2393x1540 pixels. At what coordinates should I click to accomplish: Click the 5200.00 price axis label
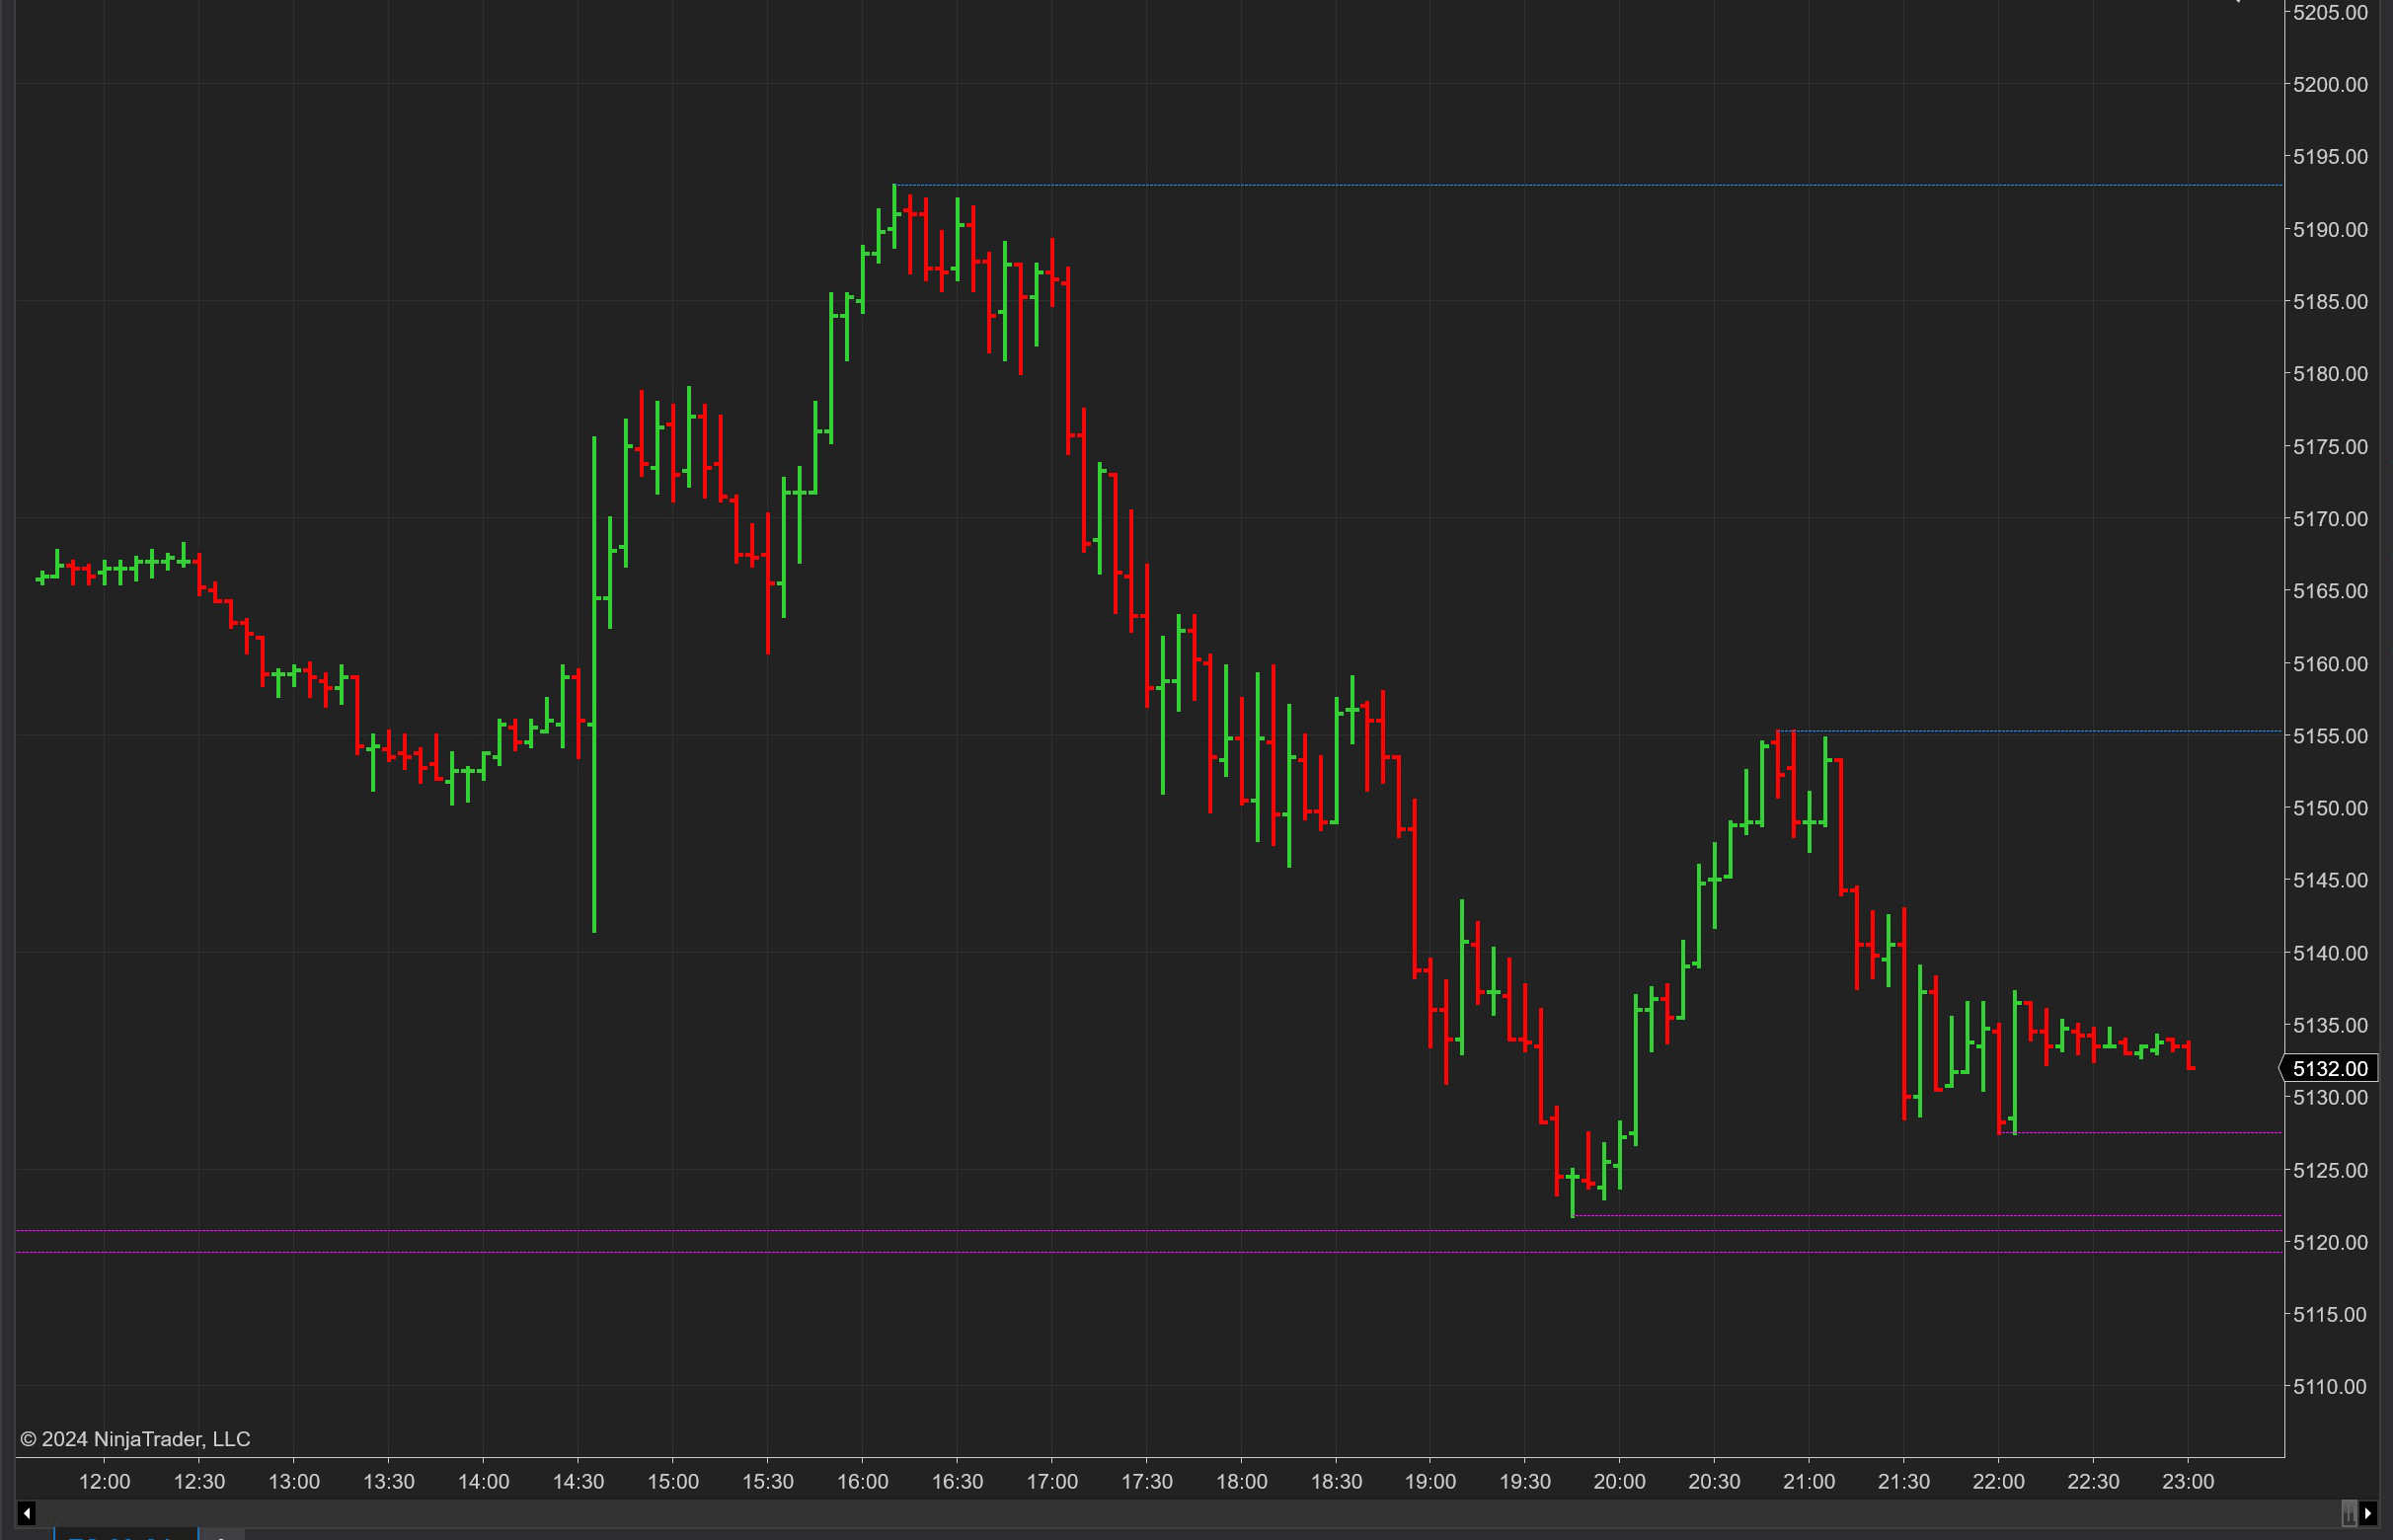pyautogui.click(x=2330, y=84)
